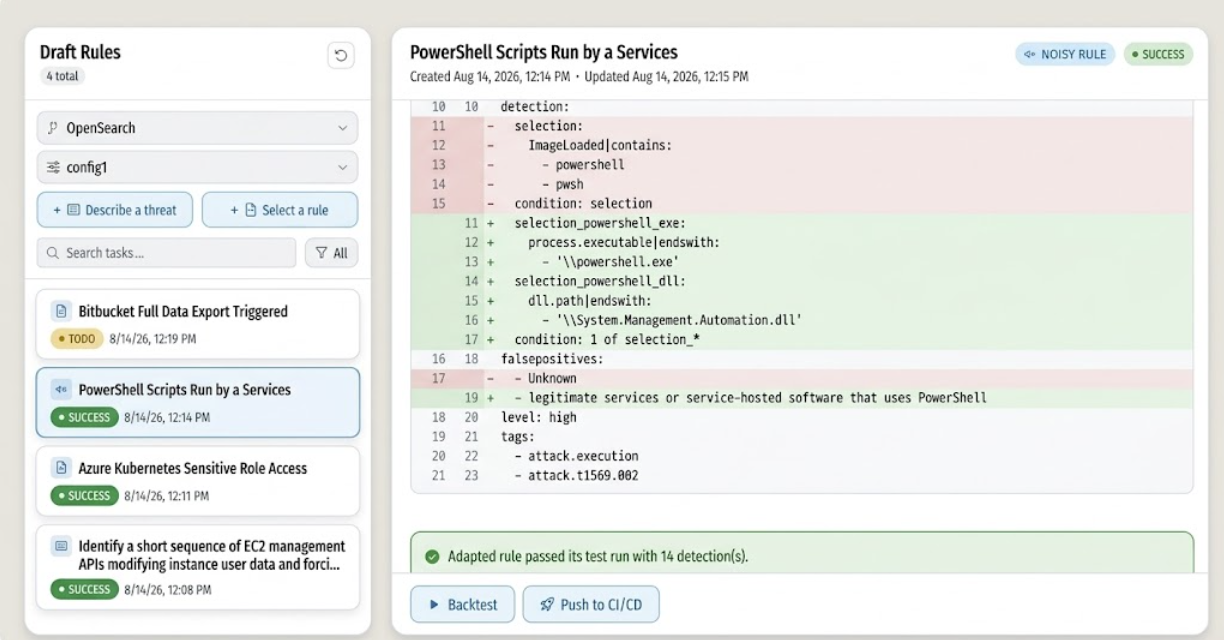The height and width of the screenshot is (640, 1224).
Task: Click Push to CI/CD button
Action: coord(591,604)
